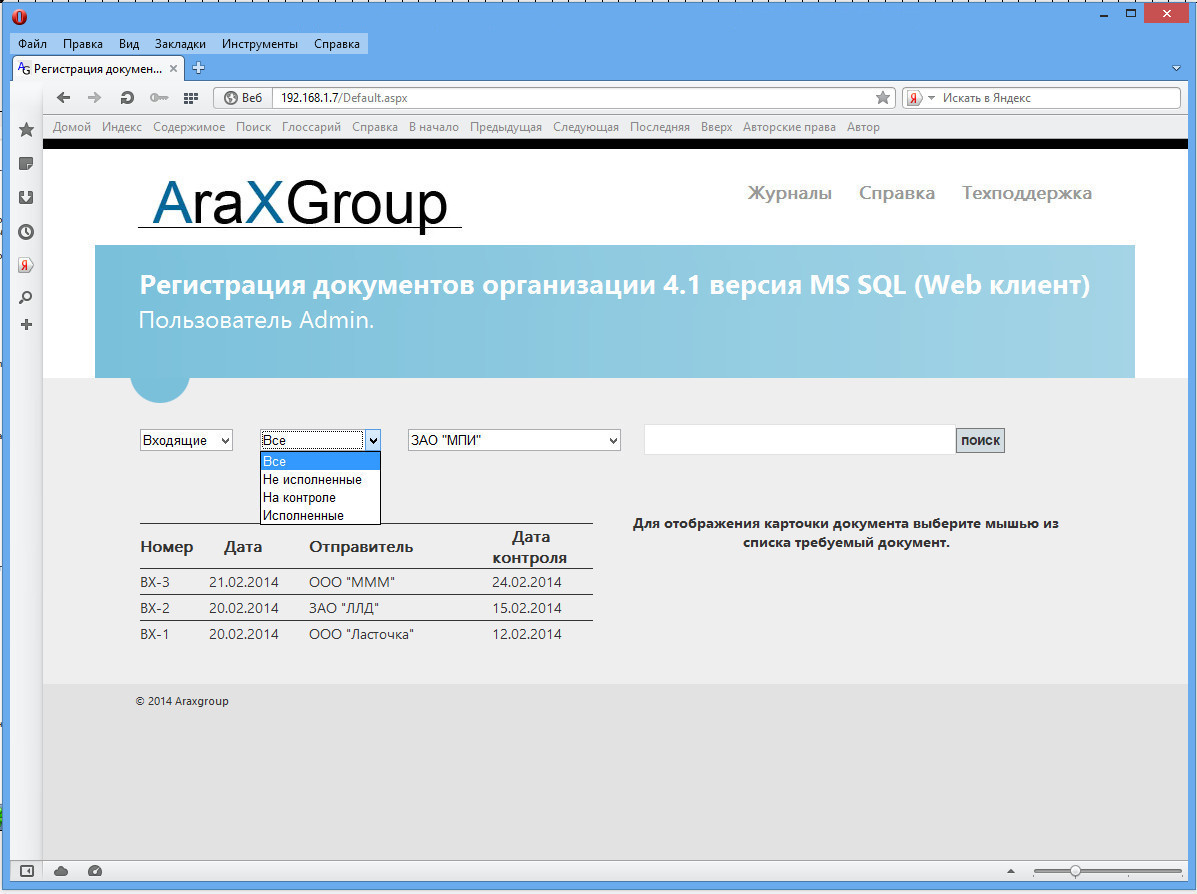Open the search magnifier sidebar panel
This screenshot has height=894, width=1197.
[x=26, y=297]
